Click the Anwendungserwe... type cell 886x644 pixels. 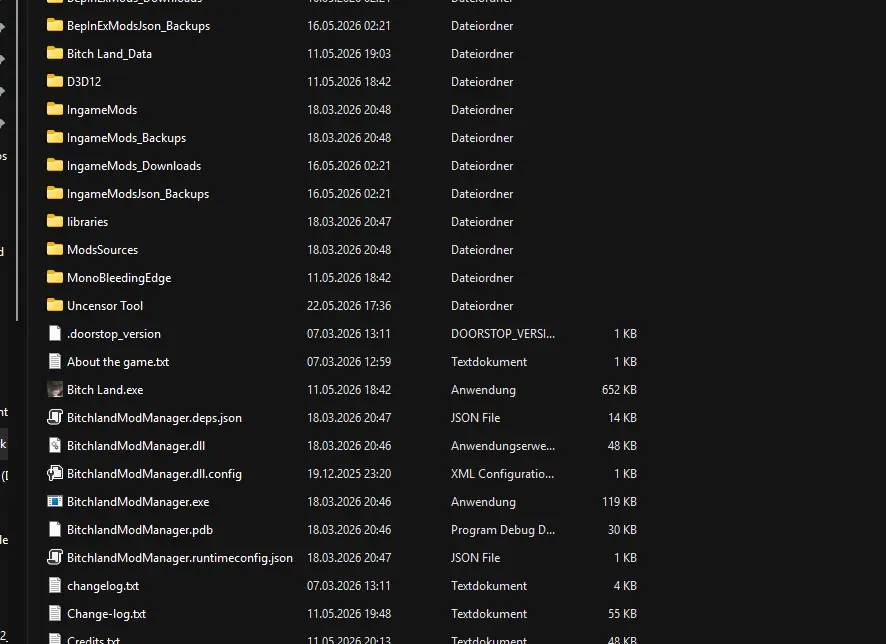[x=502, y=446]
